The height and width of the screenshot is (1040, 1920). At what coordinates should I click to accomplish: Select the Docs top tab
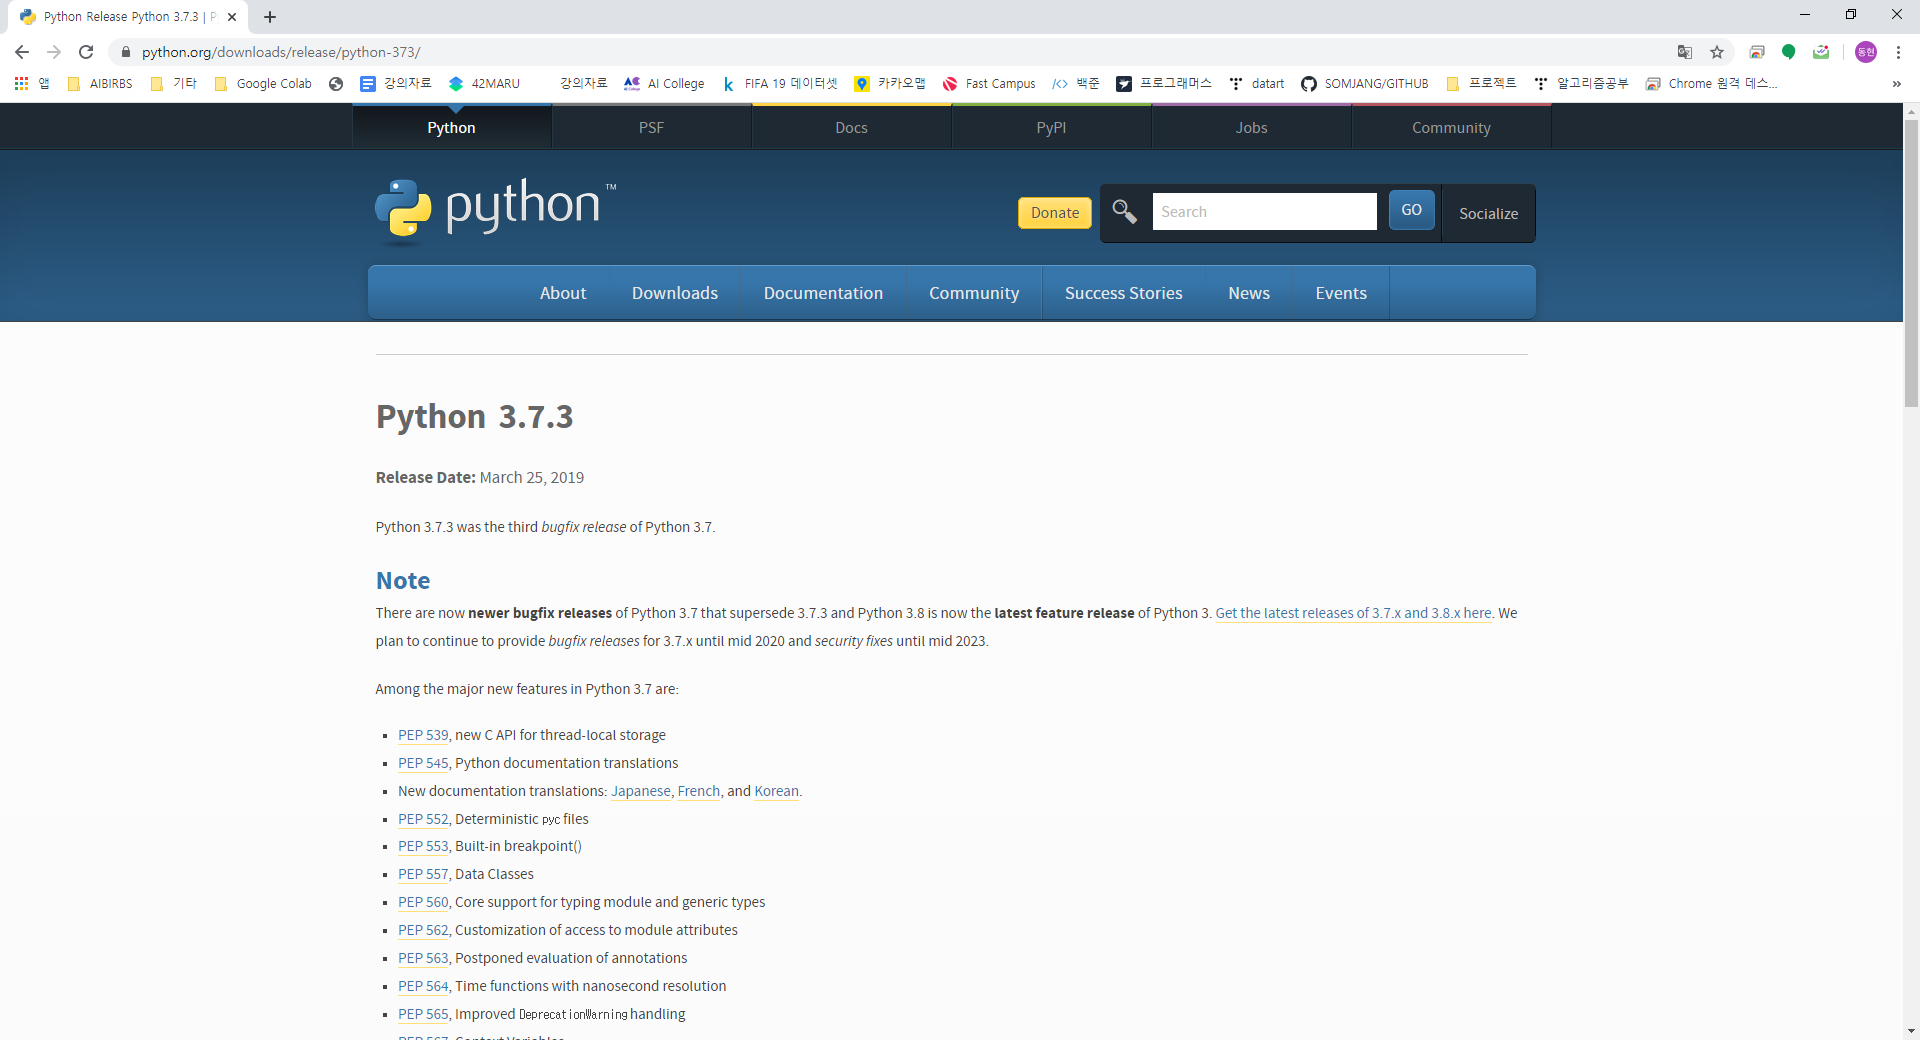[x=851, y=127]
